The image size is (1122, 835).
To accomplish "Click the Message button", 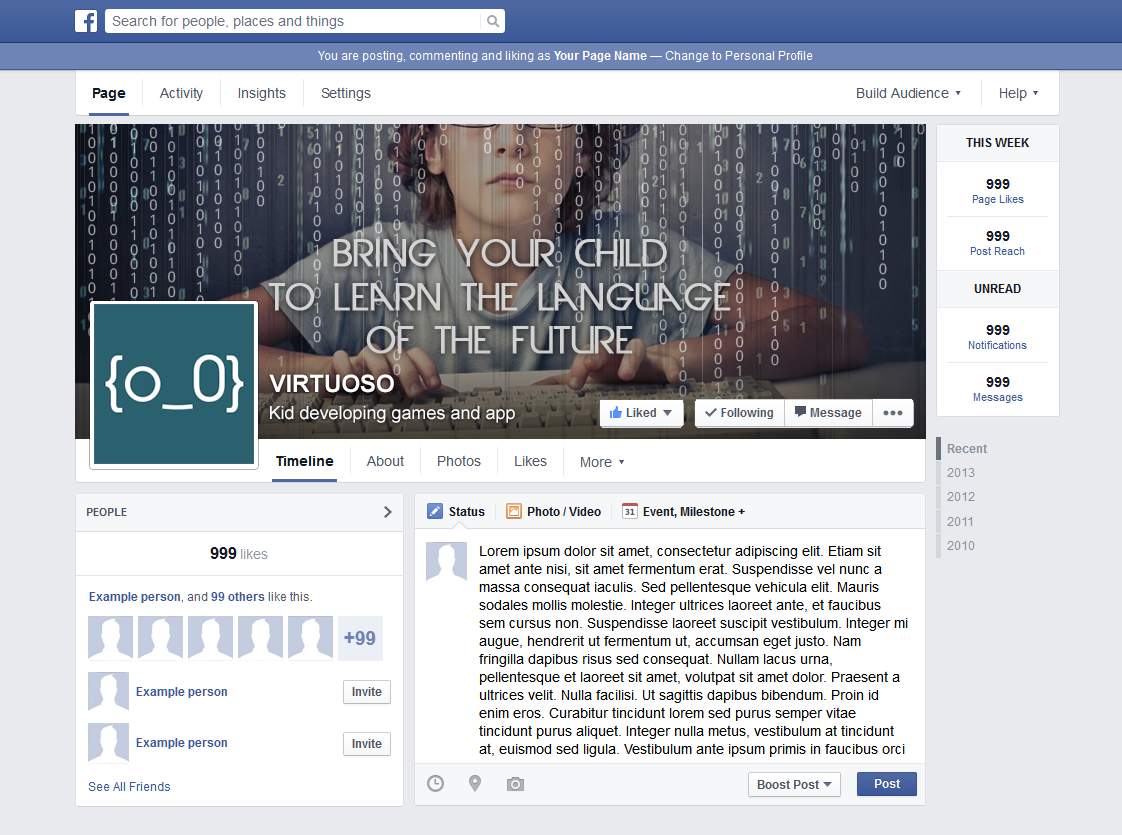I will 828,413.
